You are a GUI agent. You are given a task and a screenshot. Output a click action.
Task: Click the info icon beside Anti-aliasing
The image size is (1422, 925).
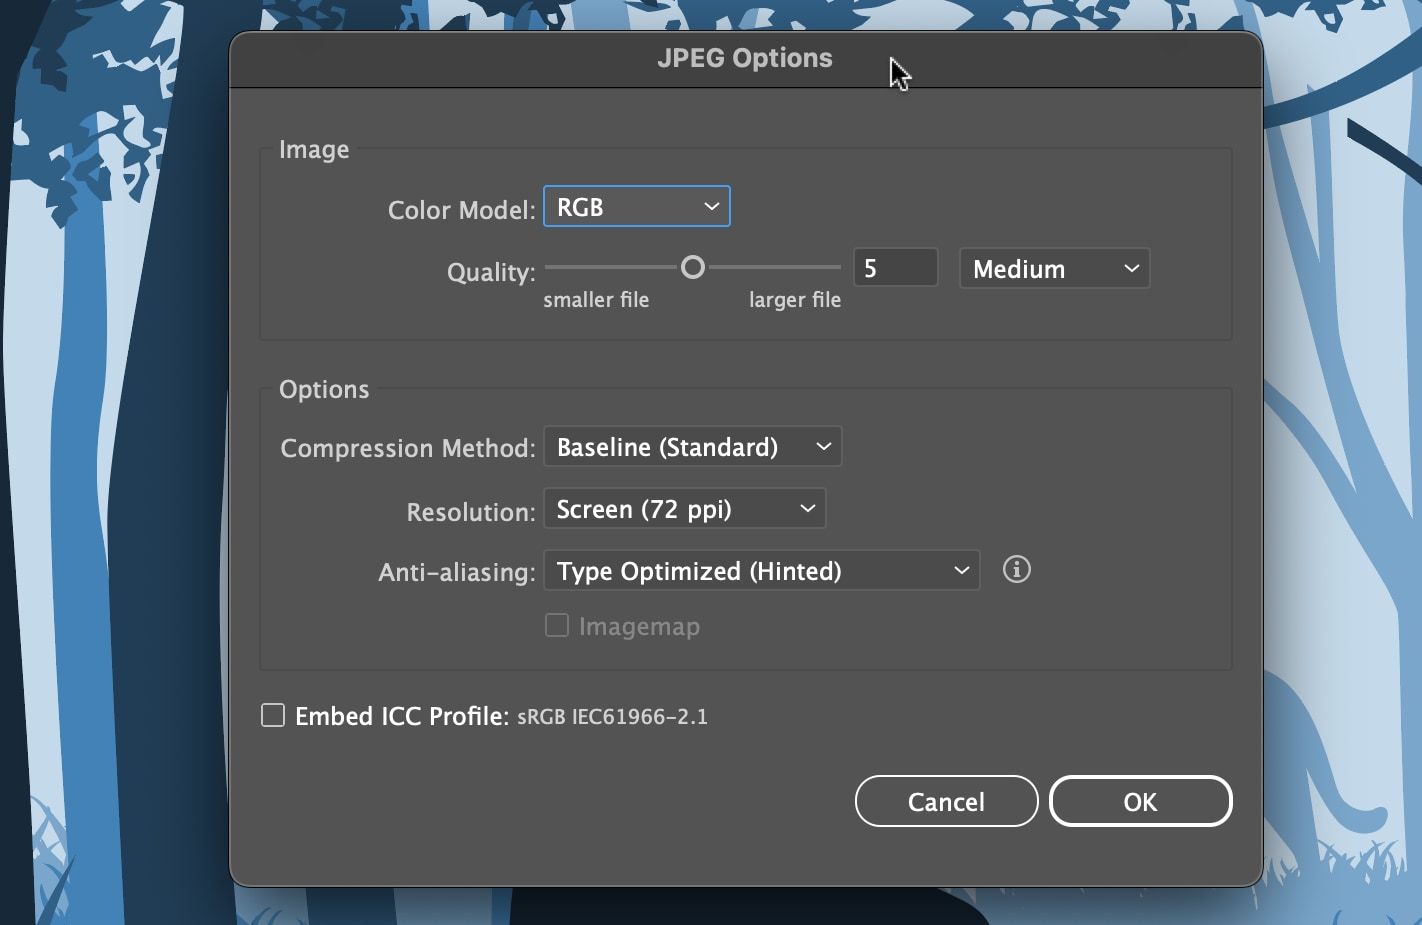click(x=1016, y=569)
